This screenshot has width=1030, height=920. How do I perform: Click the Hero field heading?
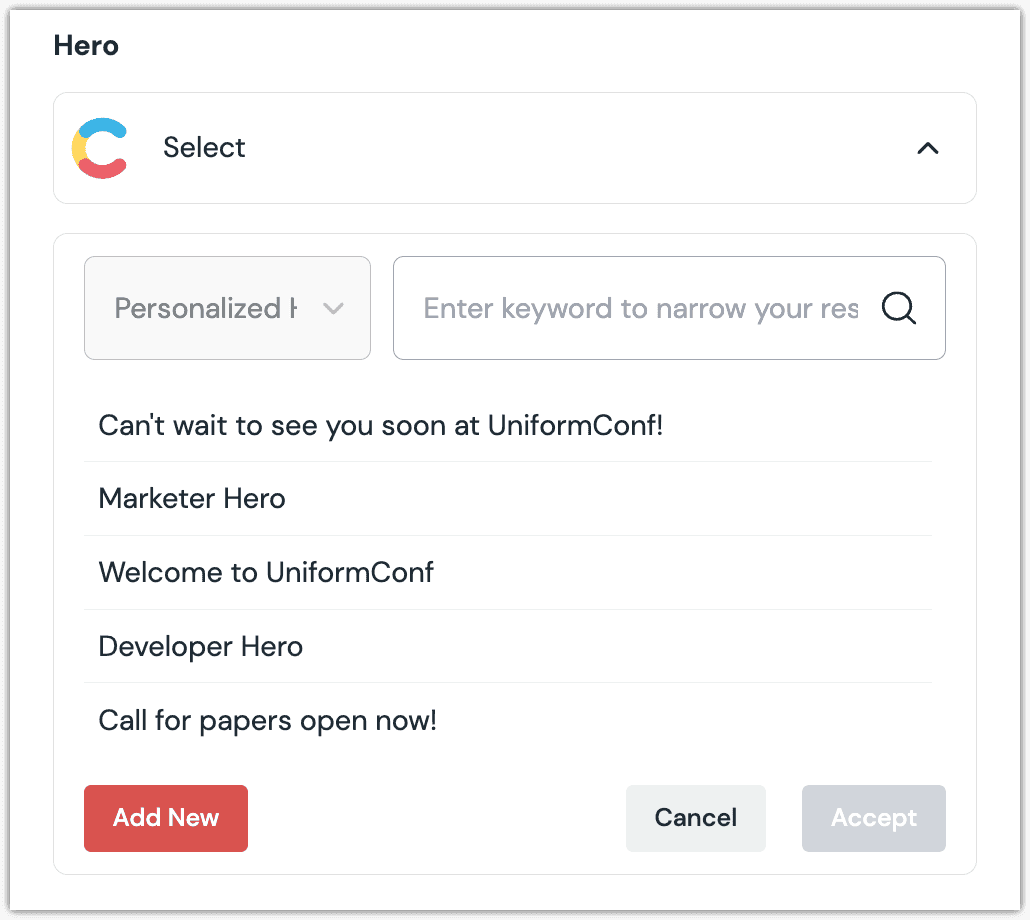click(x=86, y=45)
